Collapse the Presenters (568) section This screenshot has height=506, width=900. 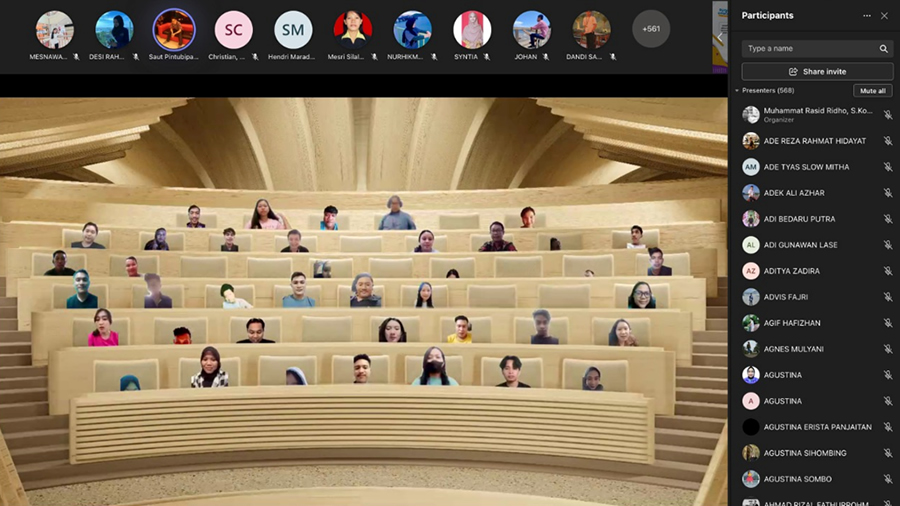point(738,91)
